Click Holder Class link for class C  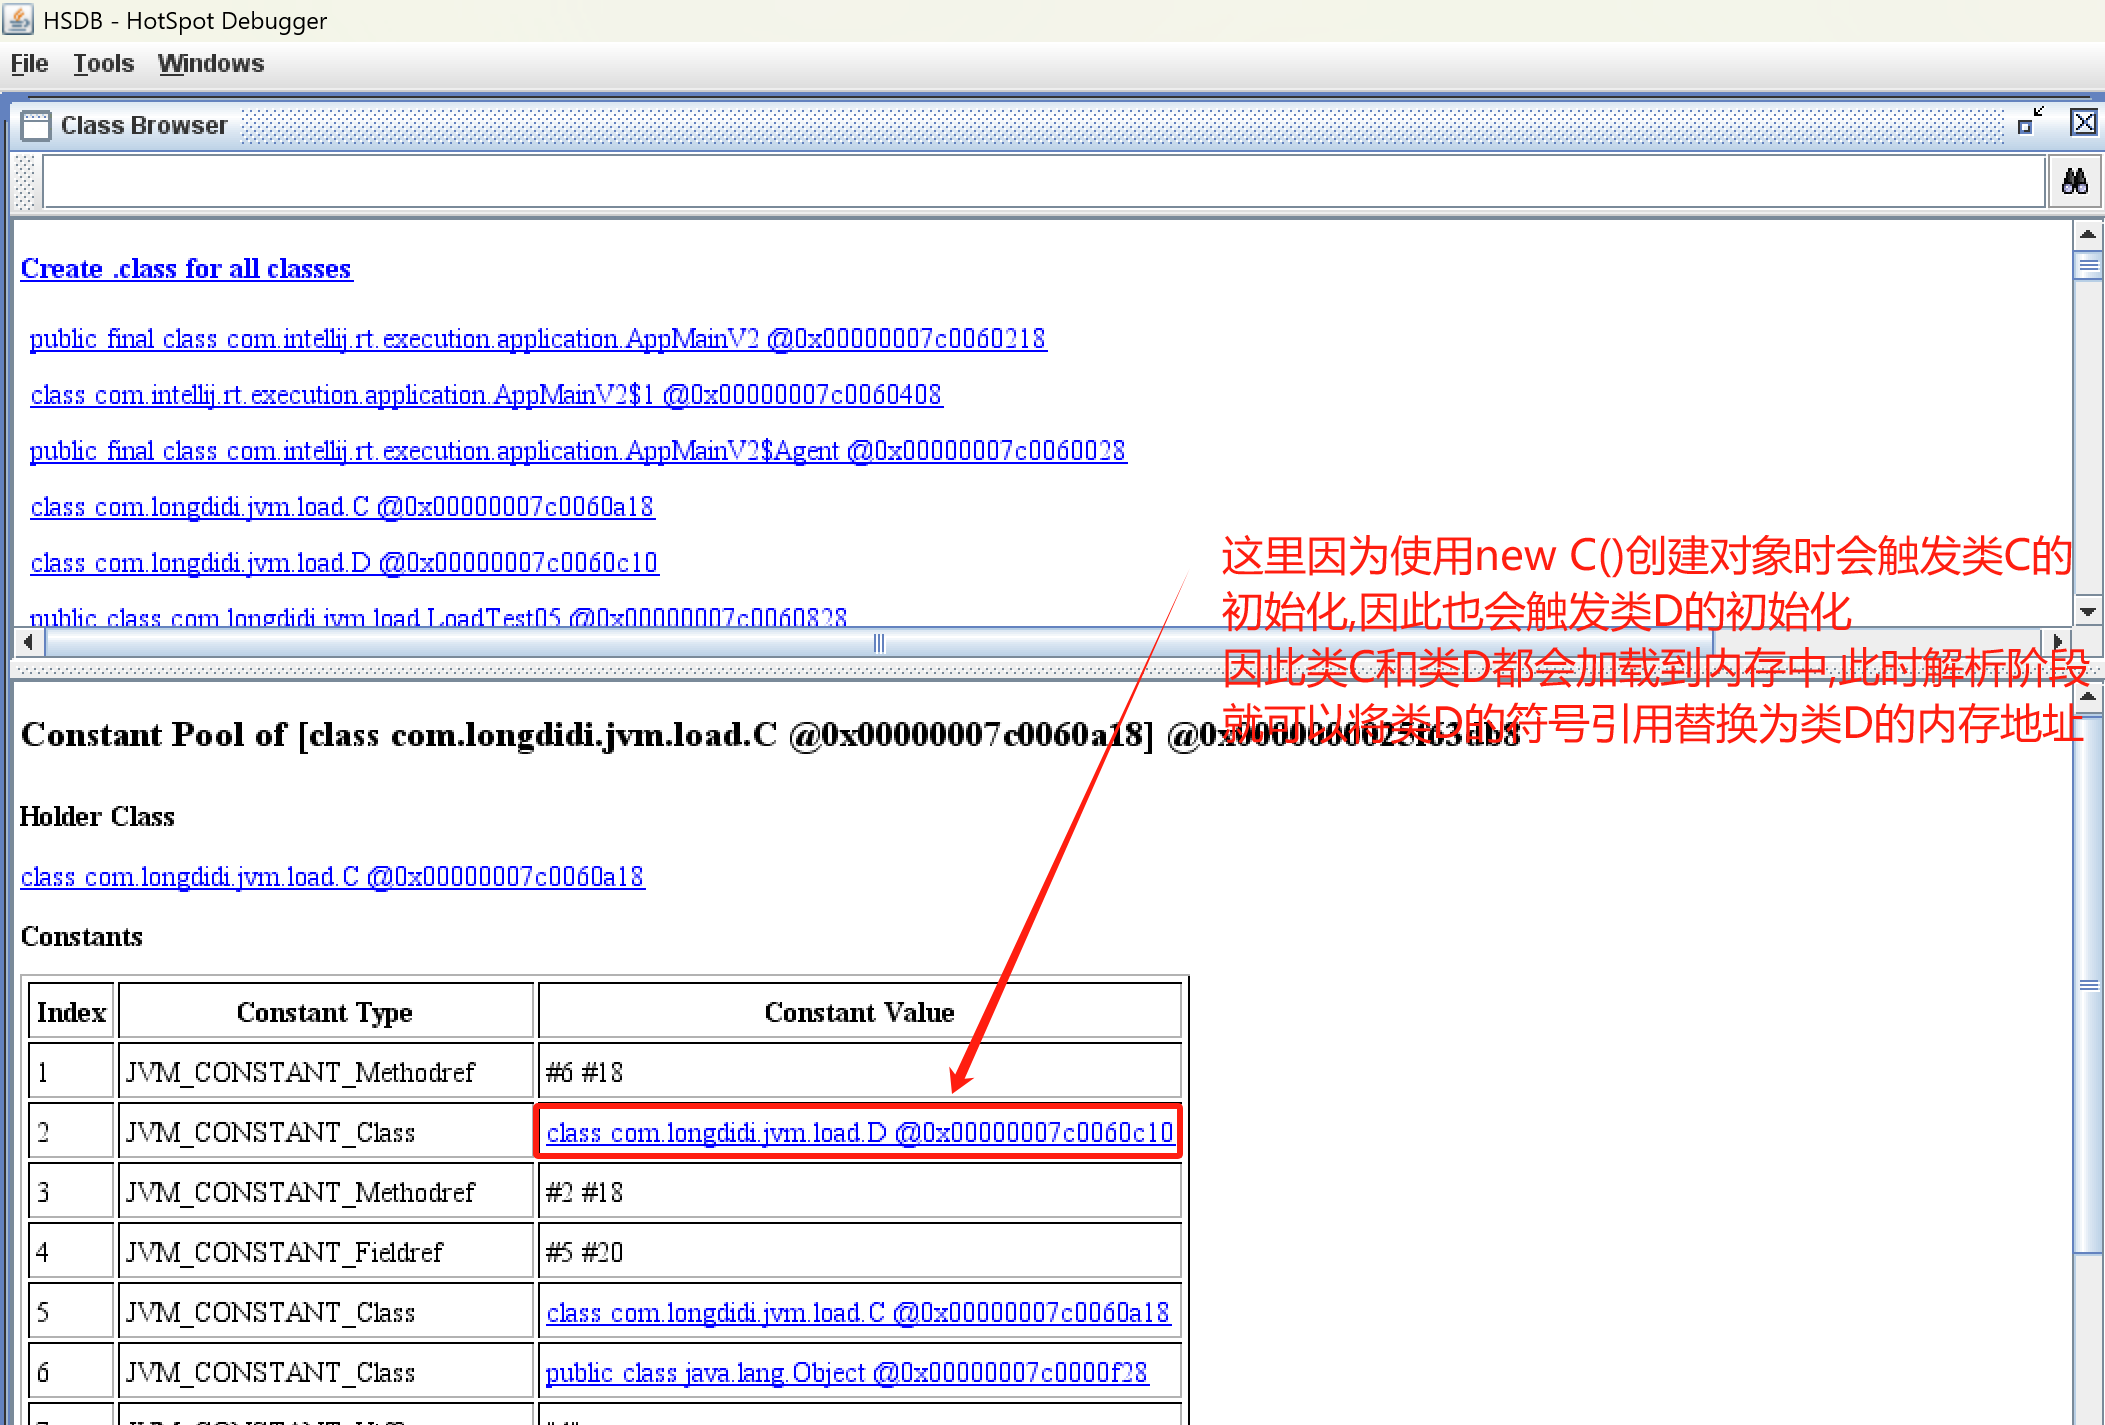coord(332,877)
